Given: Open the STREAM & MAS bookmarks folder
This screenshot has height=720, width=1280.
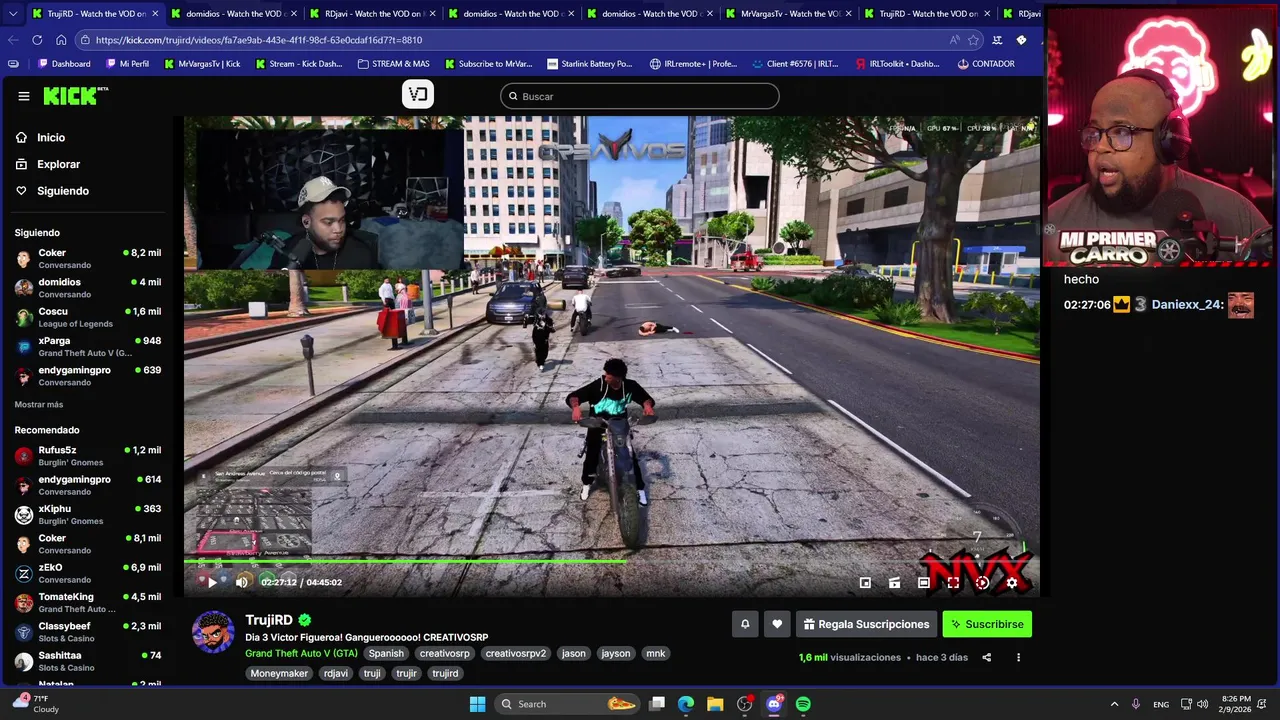Looking at the screenshot, I should tap(393, 64).
